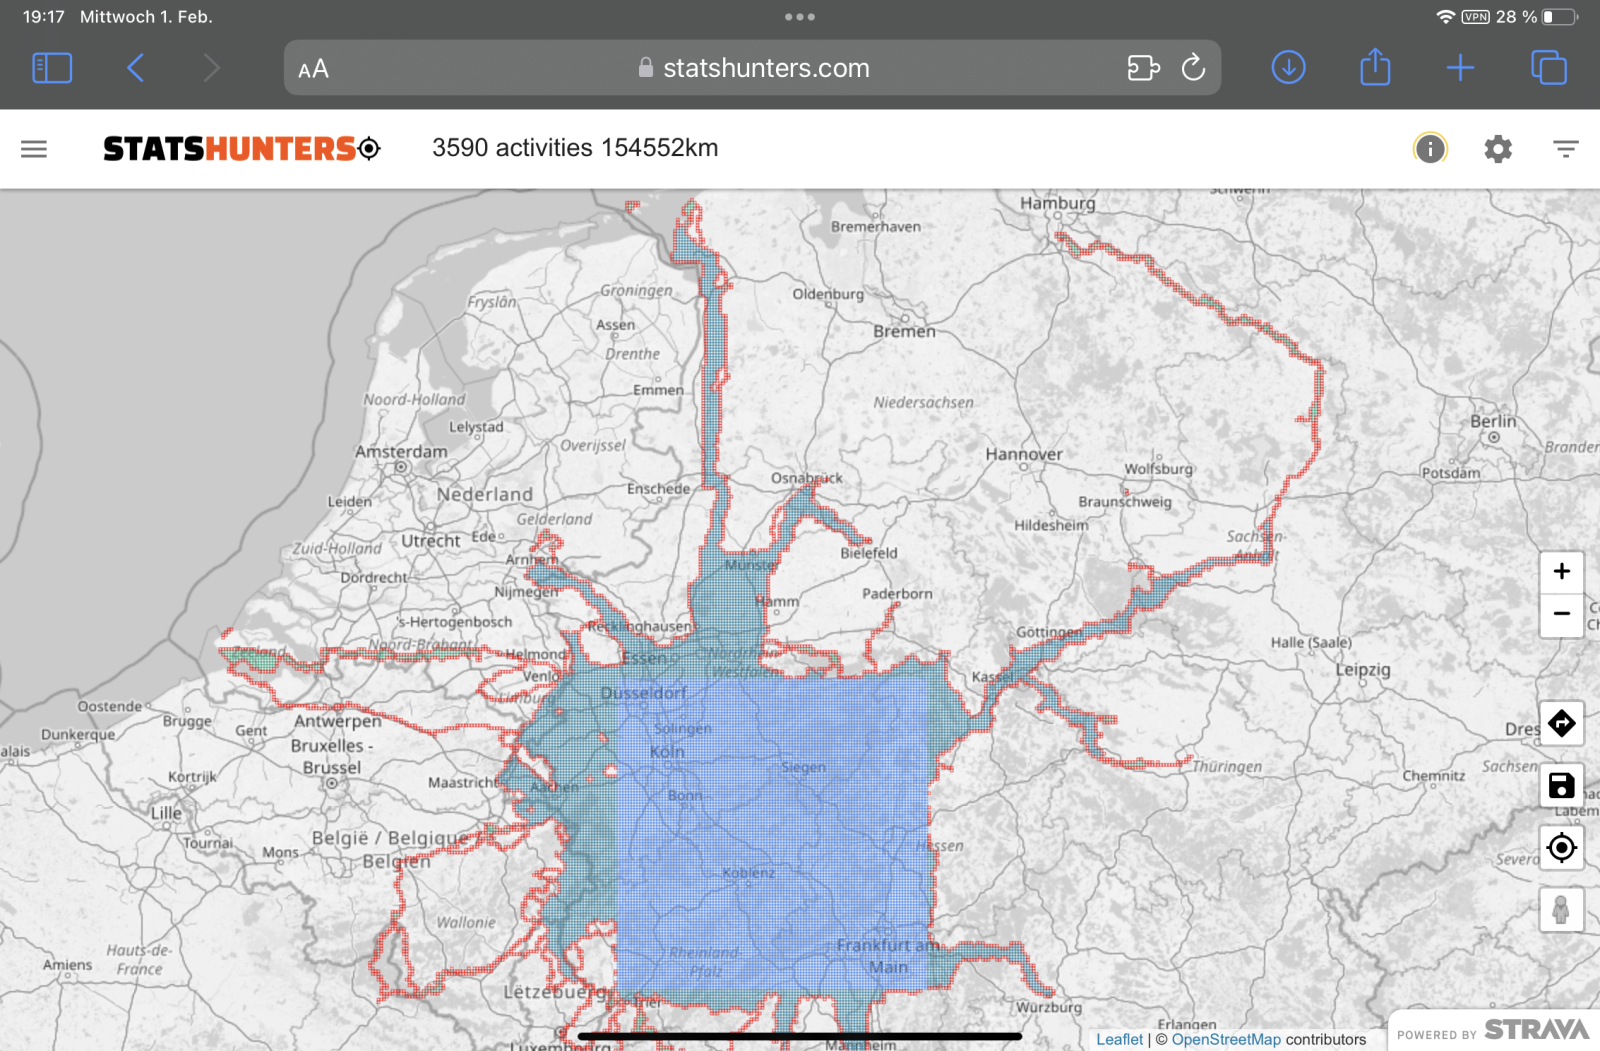Click the Paderborn map label
The width and height of the screenshot is (1600, 1051).
click(x=897, y=593)
